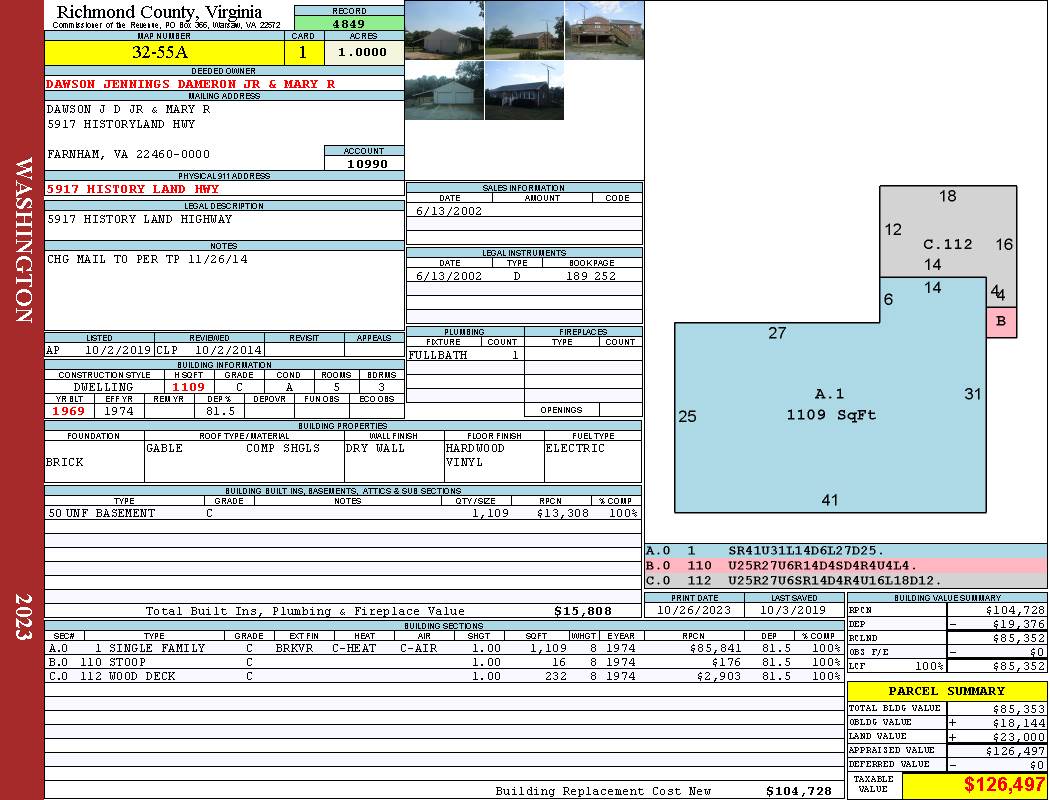Click mailing address line 5917 HISTORYLAND HWY

[x=121, y=124]
